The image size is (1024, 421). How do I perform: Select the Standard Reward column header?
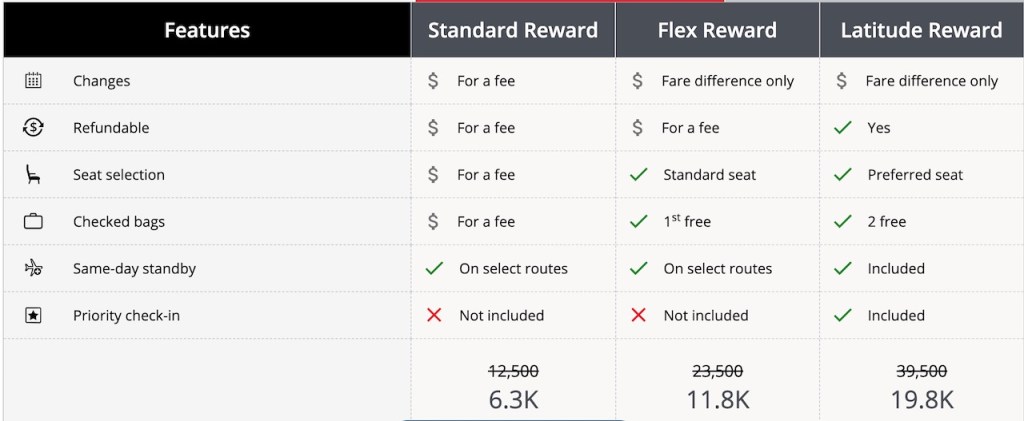tap(513, 30)
